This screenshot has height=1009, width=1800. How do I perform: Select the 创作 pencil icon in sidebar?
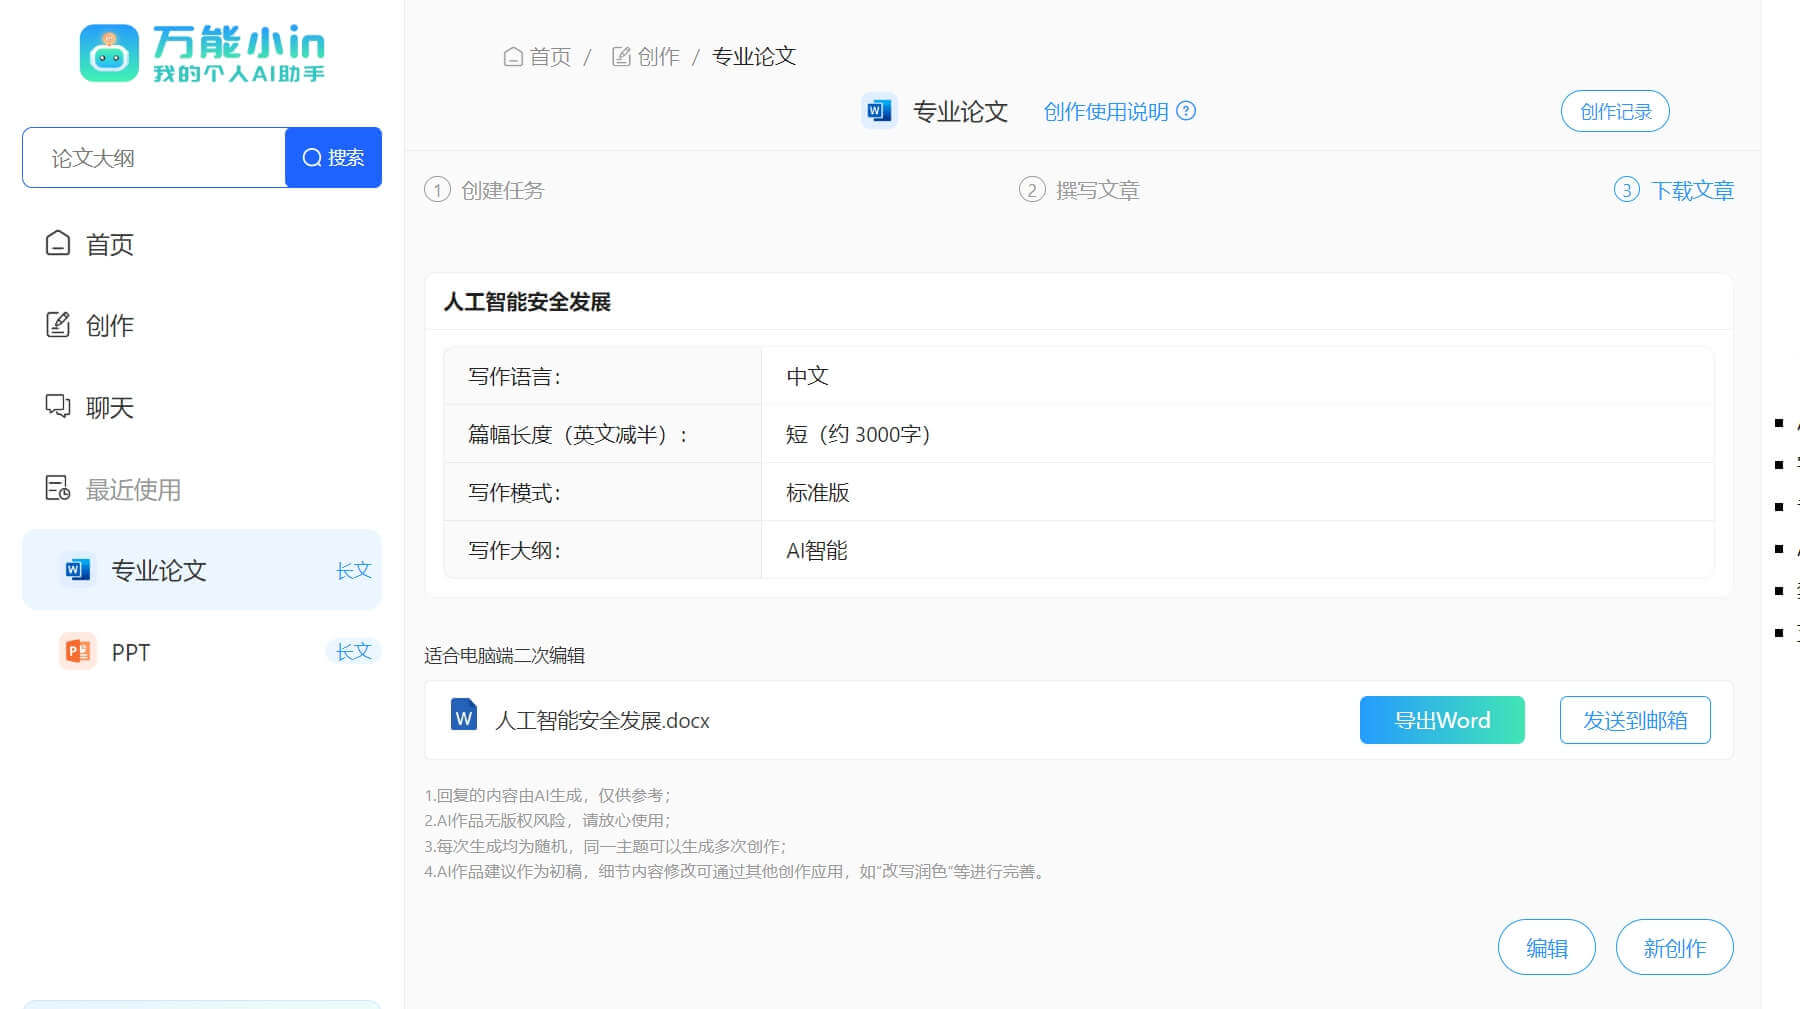pyautogui.click(x=59, y=325)
